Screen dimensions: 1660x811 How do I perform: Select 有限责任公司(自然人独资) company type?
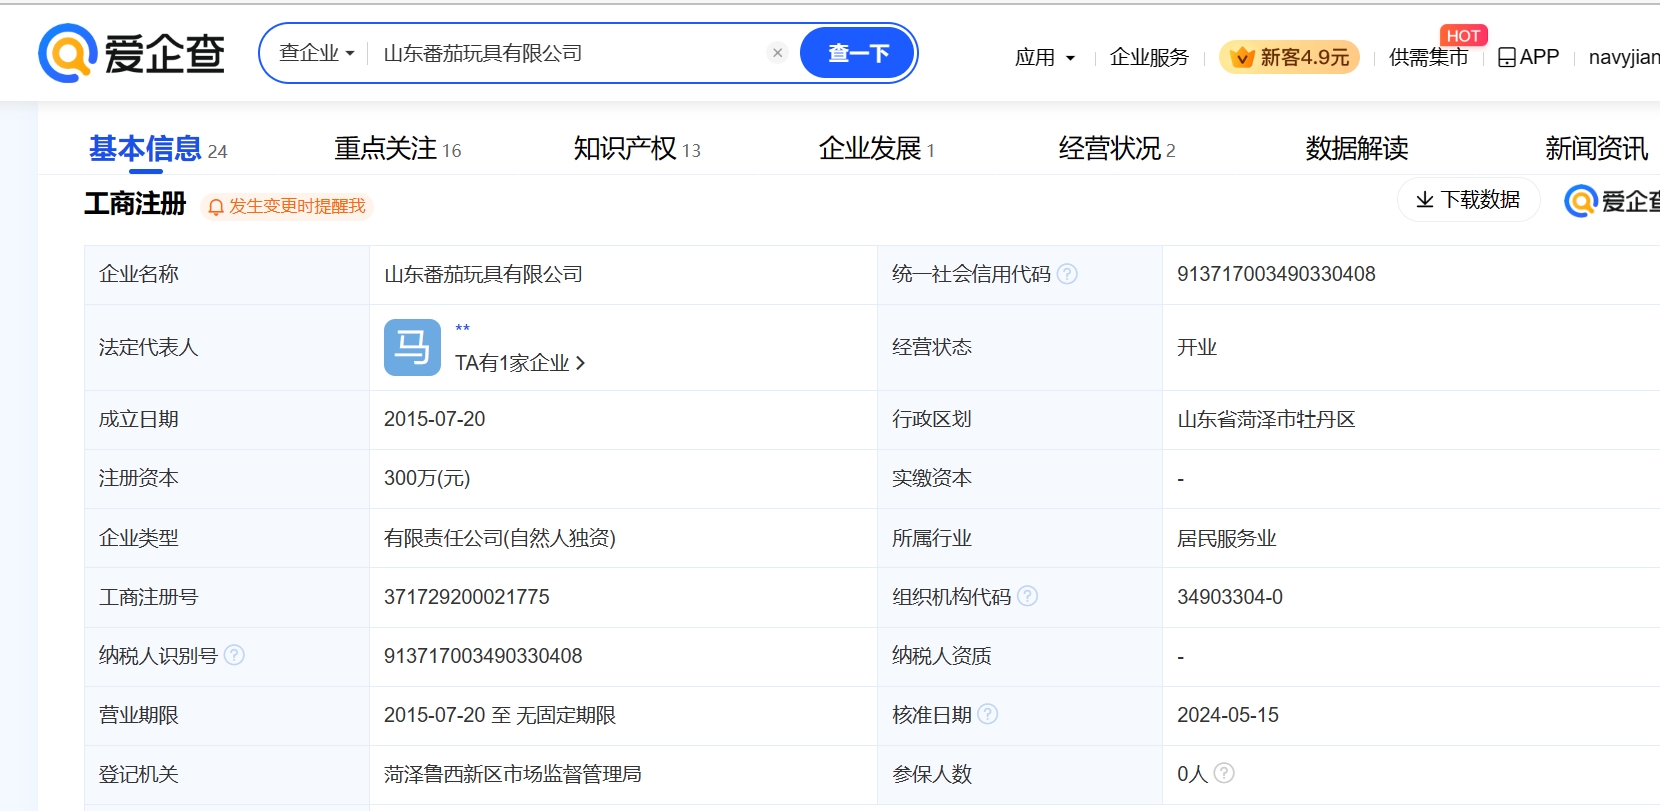[500, 538]
